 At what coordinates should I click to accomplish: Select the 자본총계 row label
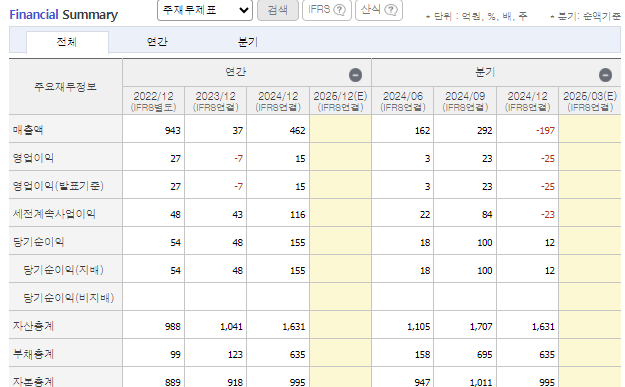tap(33, 381)
